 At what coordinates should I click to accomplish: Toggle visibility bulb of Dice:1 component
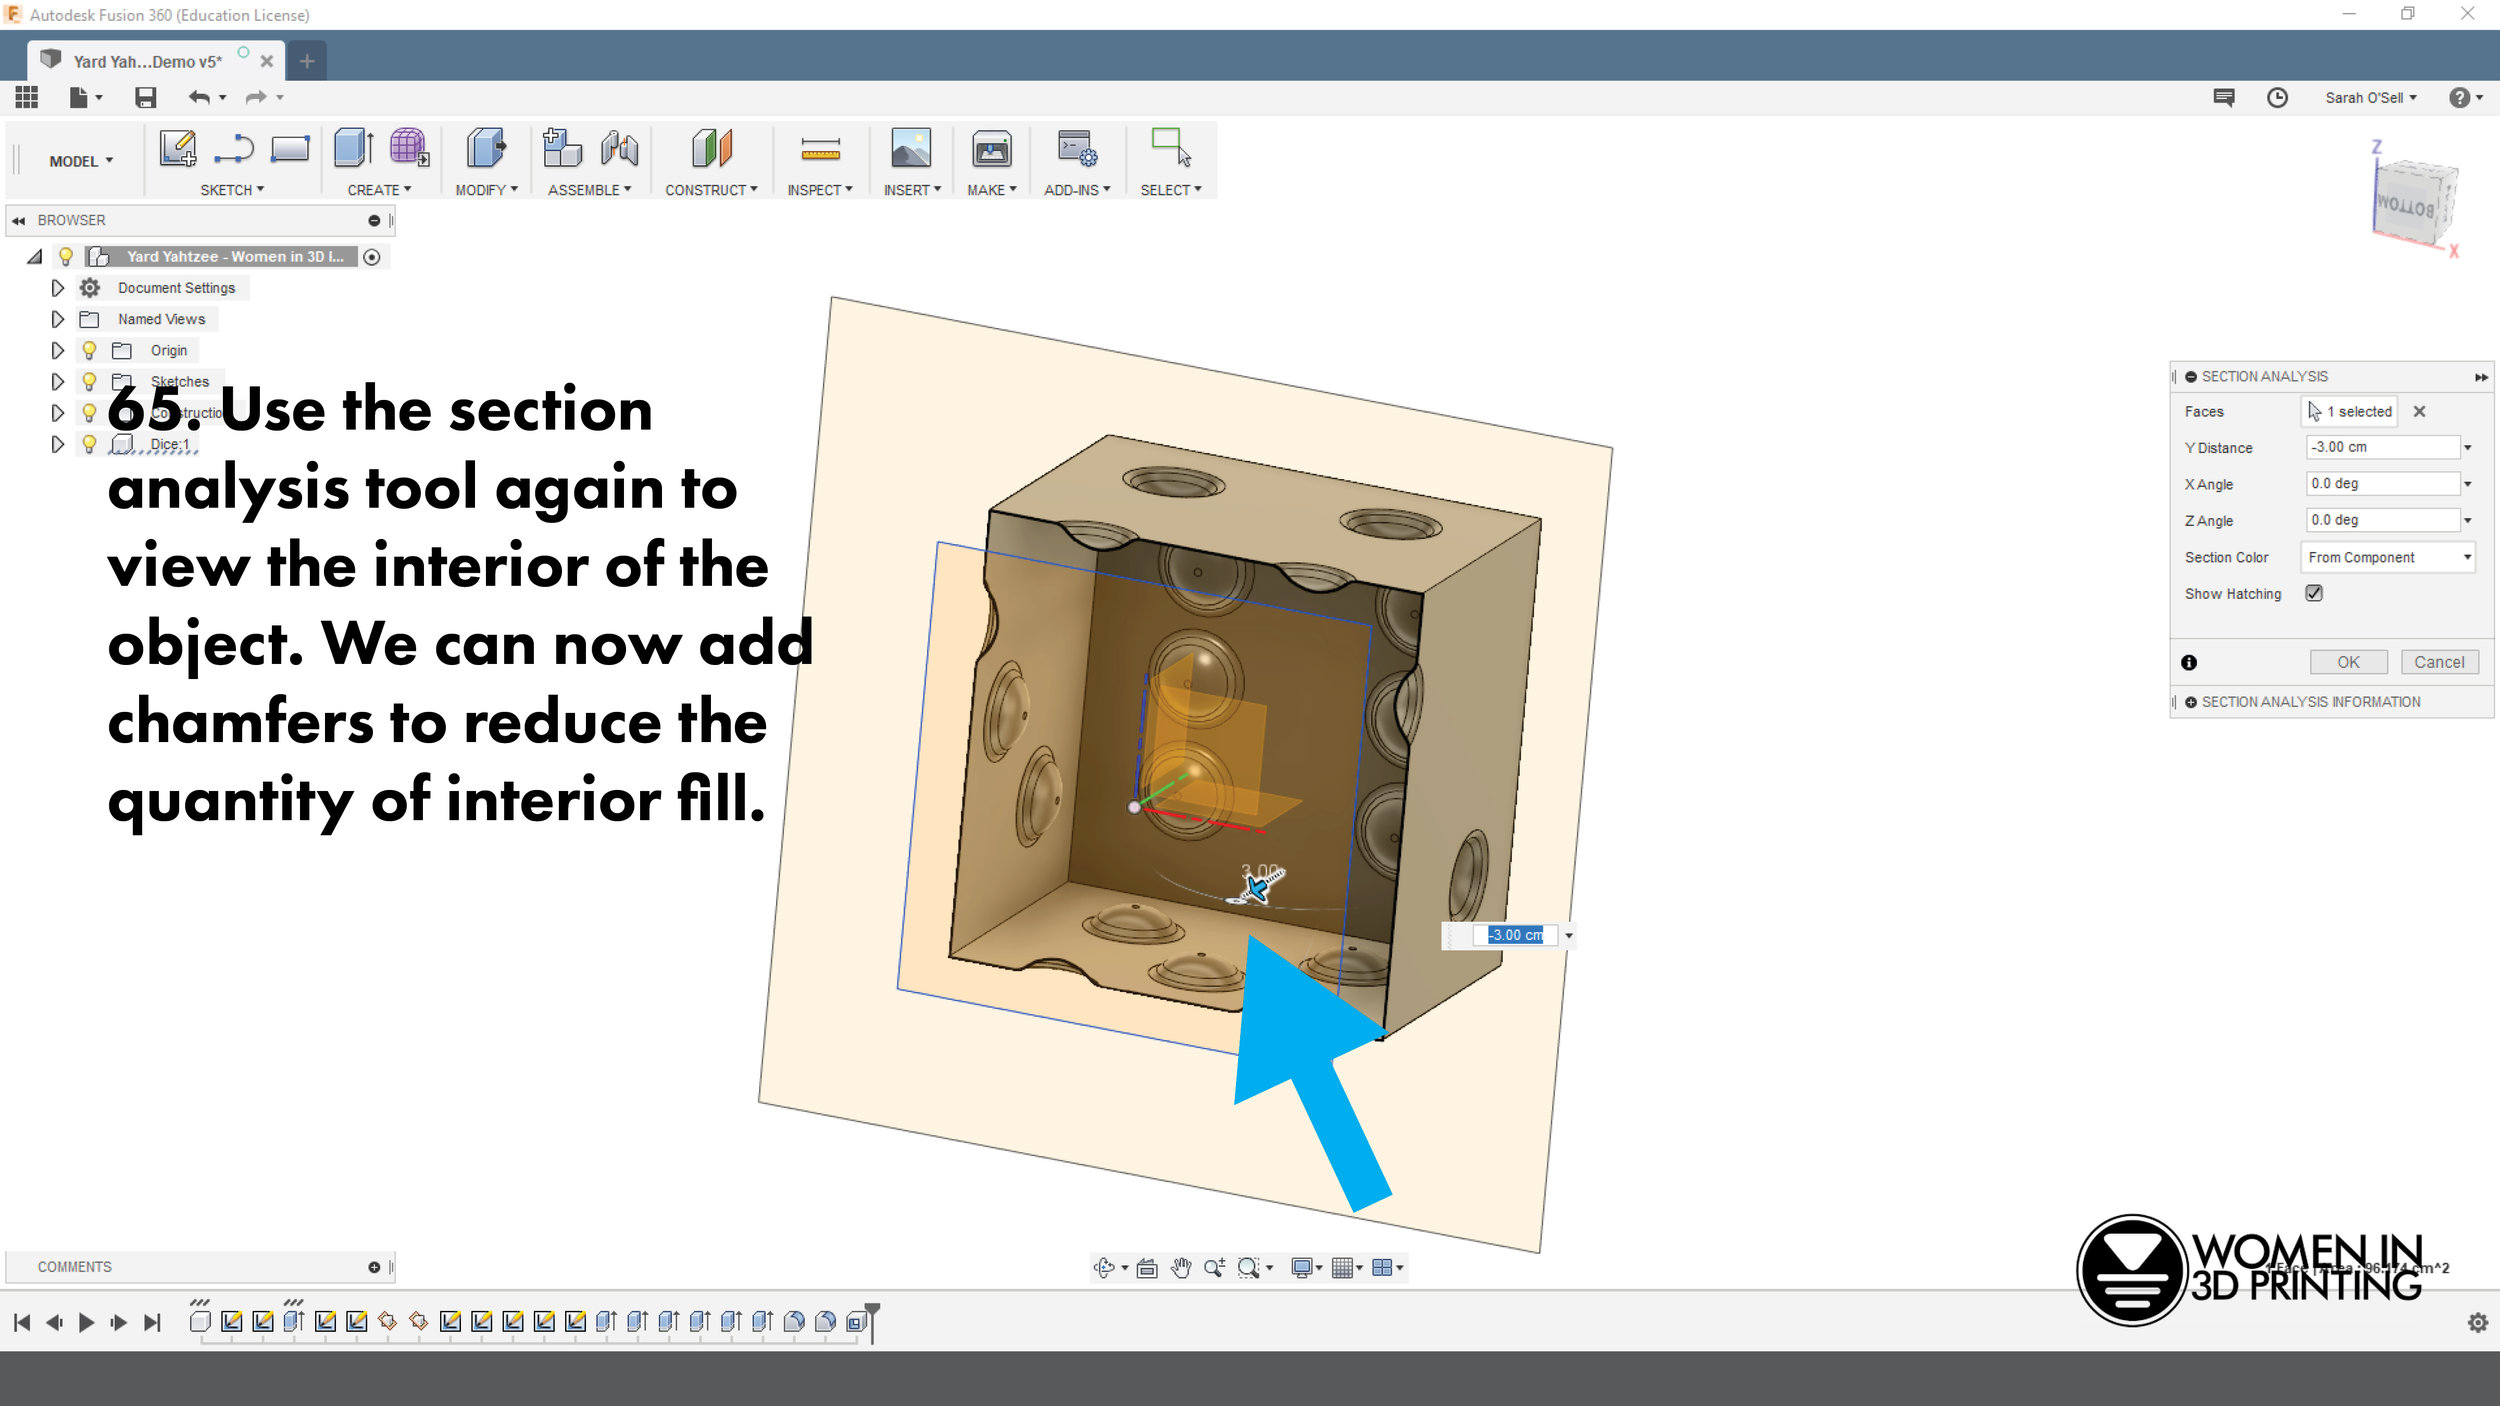tap(89, 444)
